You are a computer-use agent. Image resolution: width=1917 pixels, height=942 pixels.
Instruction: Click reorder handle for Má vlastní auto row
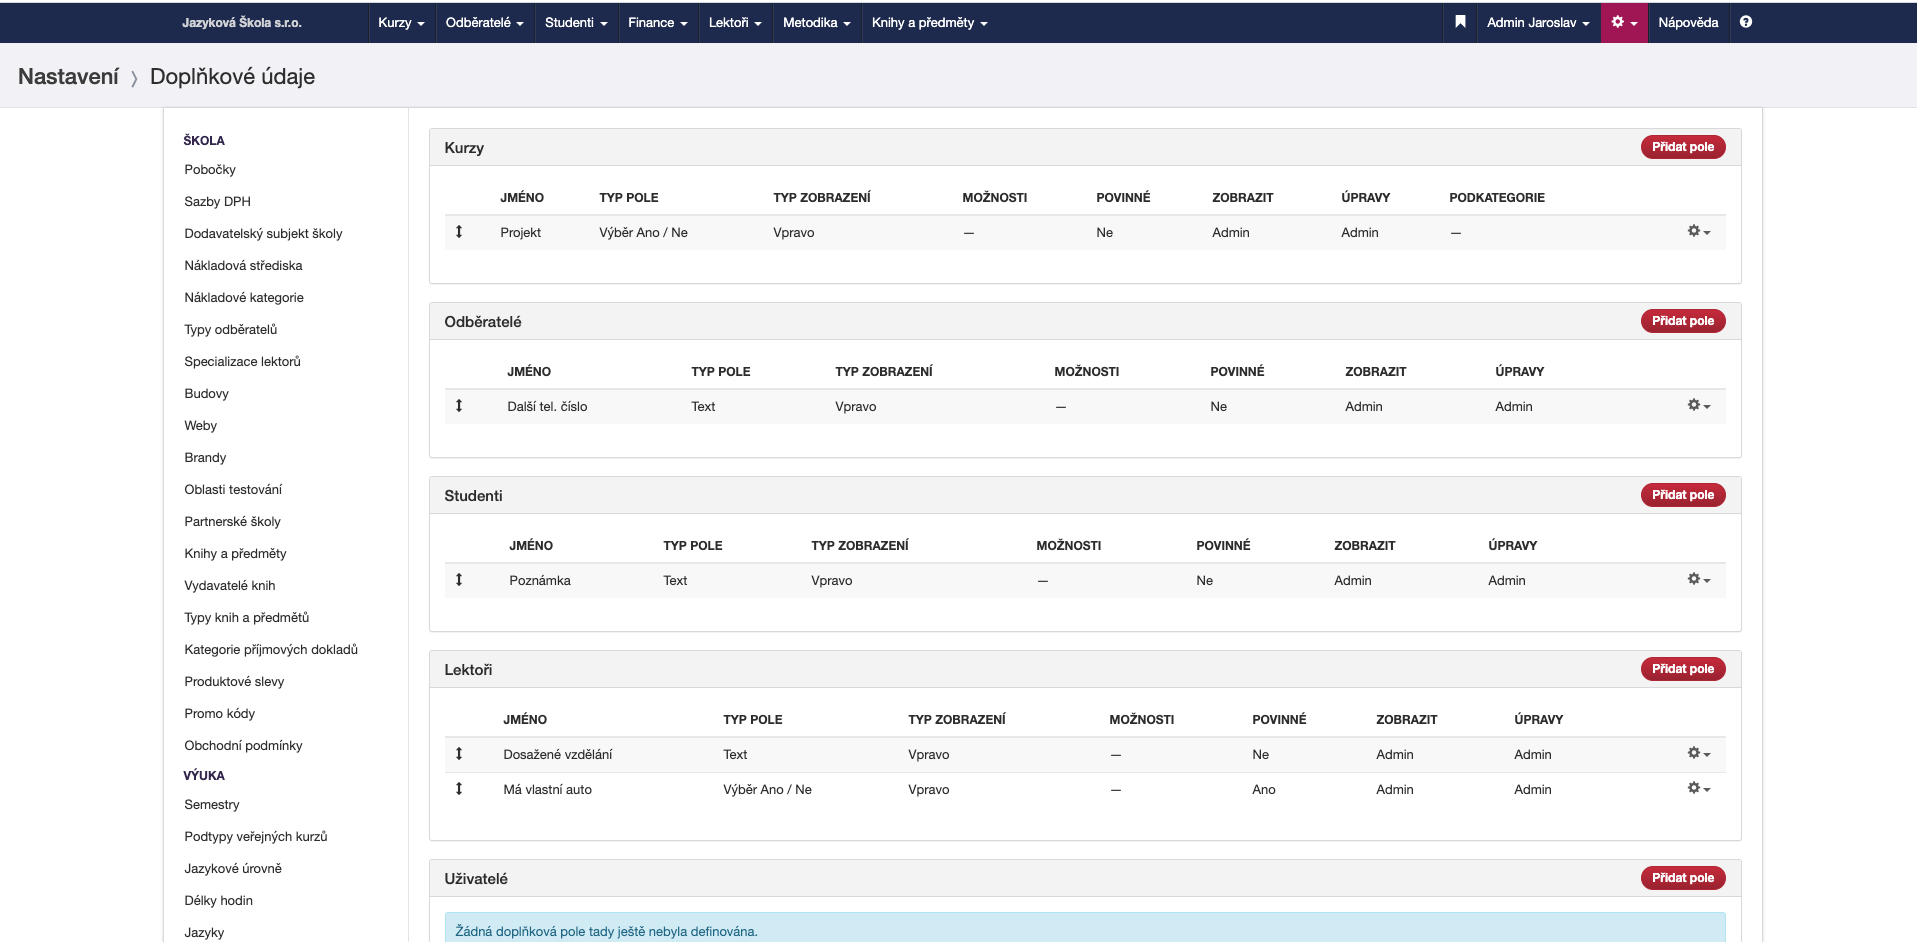click(x=459, y=789)
